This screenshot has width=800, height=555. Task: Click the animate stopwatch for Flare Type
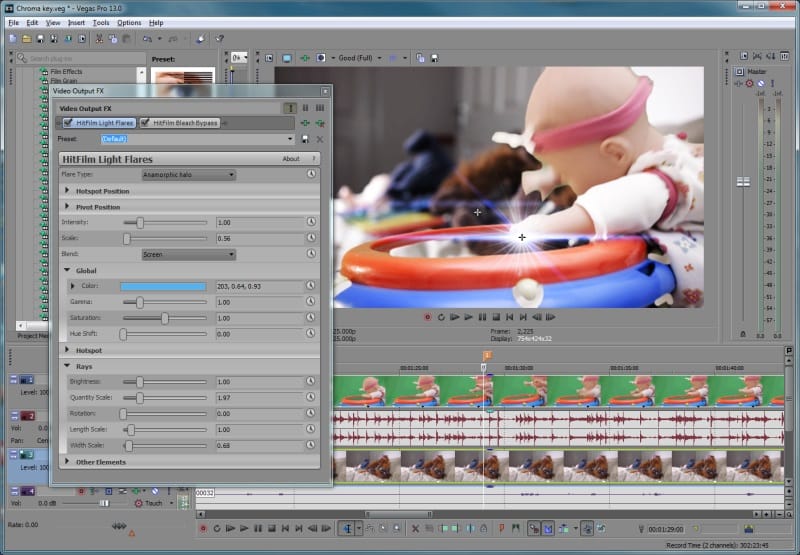tap(311, 174)
